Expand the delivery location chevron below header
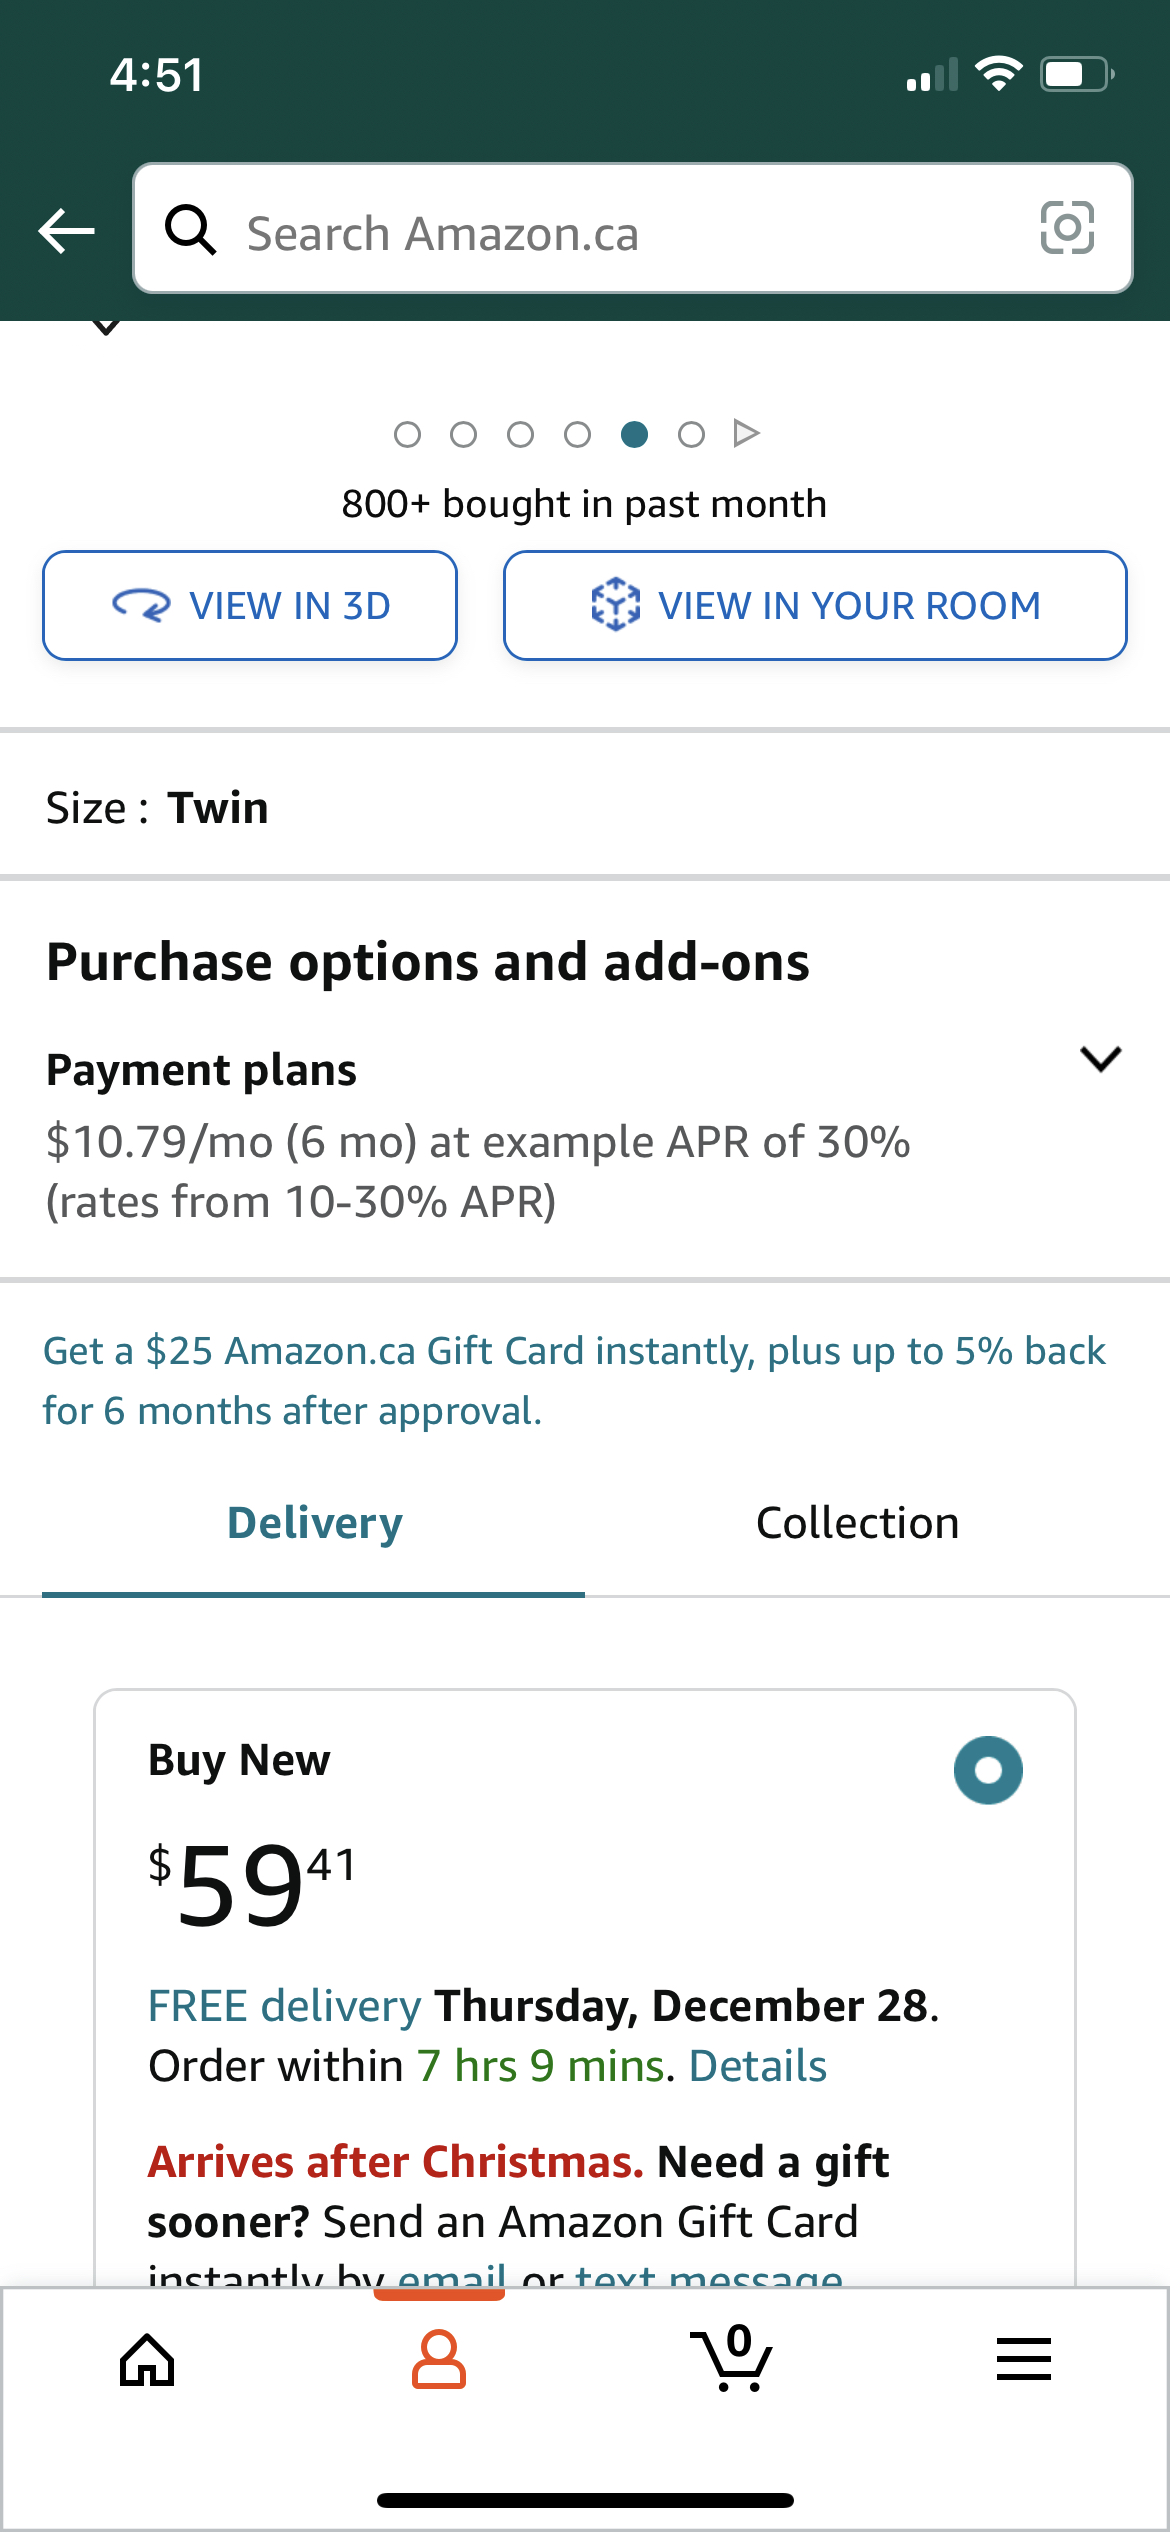 [x=106, y=326]
